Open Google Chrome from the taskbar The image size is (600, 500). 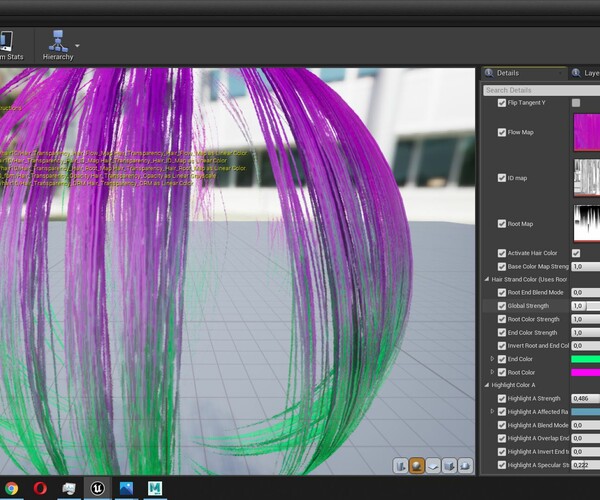click(x=11, y=489)
